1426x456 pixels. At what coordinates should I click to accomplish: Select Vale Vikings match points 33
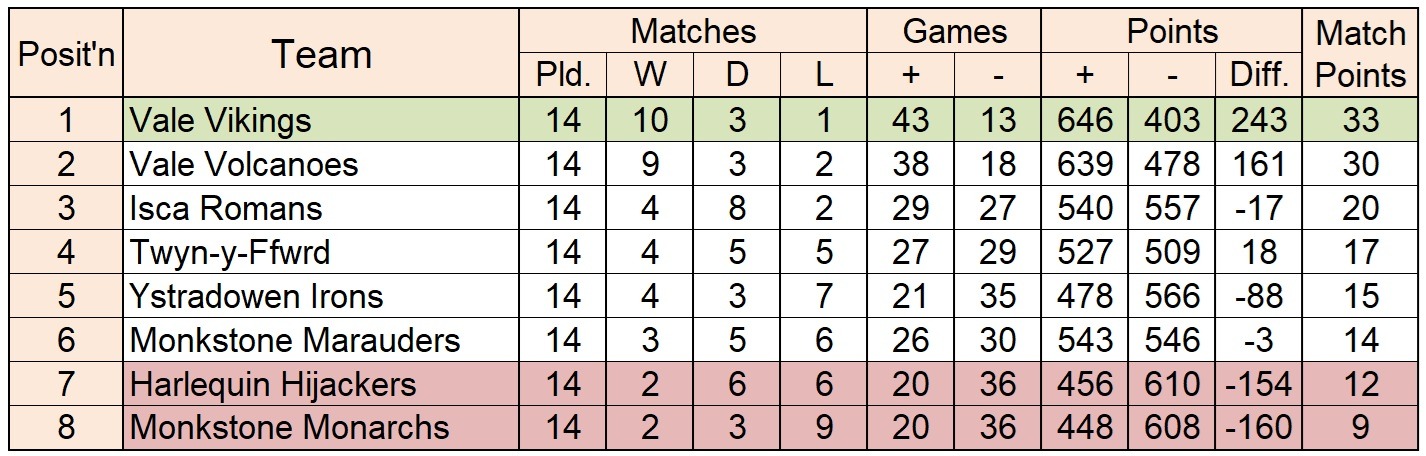click(1360, 120)
